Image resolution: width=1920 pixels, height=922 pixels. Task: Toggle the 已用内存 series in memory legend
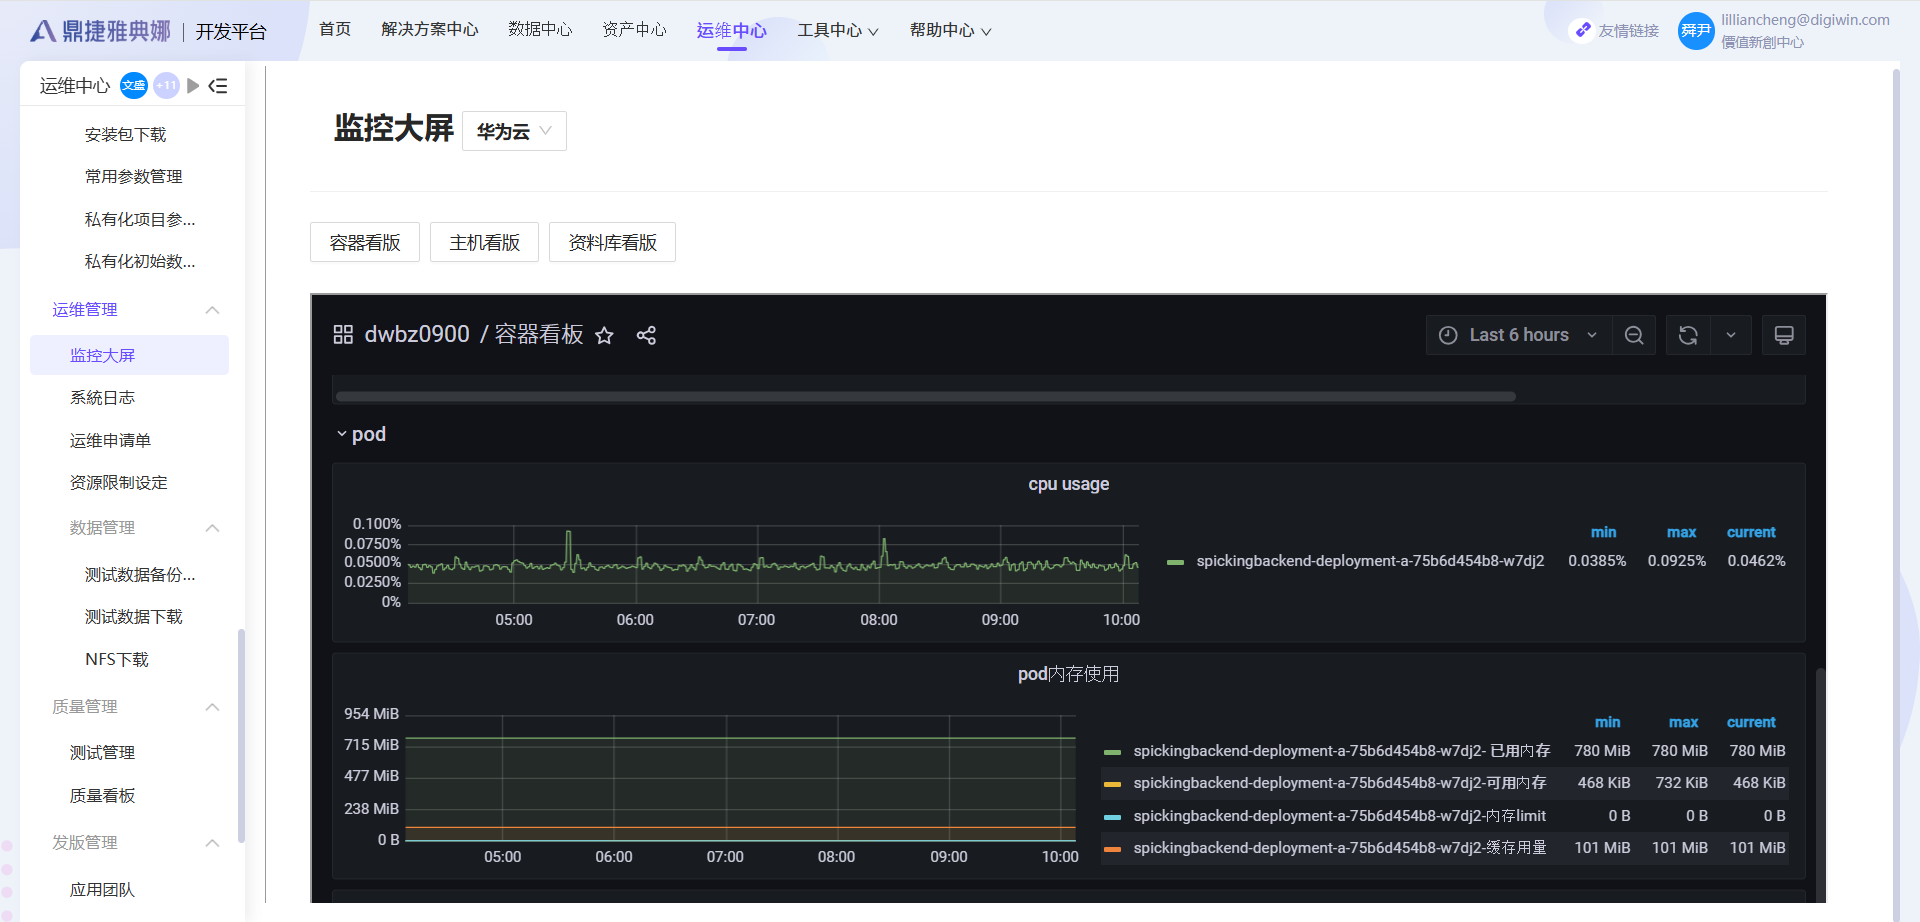[x=1340, y=751]
